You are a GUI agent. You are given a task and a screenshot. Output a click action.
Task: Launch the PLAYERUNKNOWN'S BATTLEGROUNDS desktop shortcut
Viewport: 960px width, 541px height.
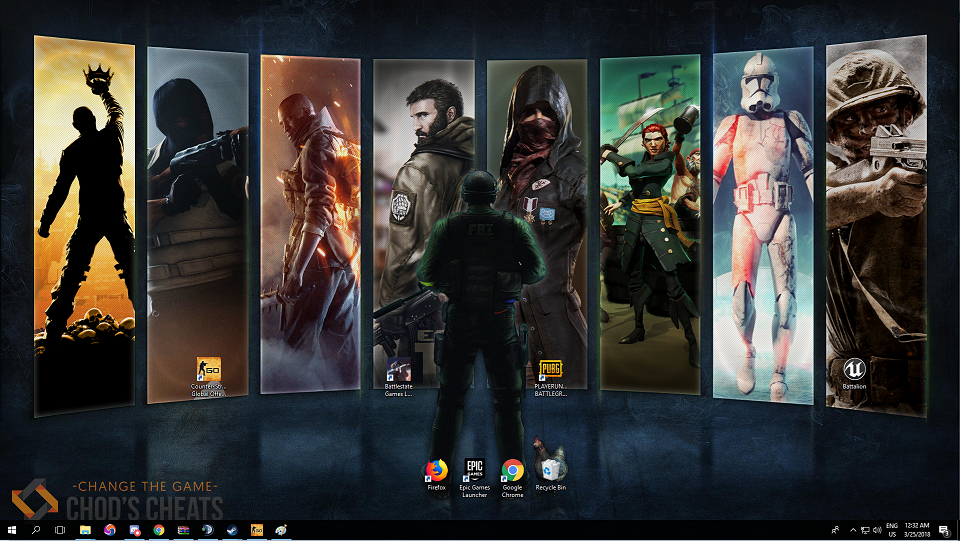click(550, 378)
